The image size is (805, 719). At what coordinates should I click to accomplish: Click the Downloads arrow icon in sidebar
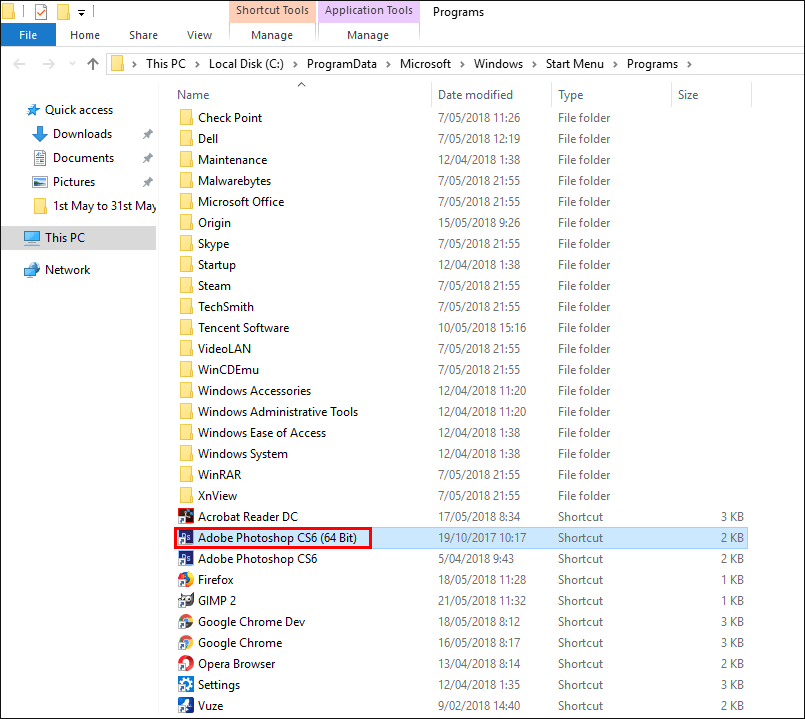(40, 134)
